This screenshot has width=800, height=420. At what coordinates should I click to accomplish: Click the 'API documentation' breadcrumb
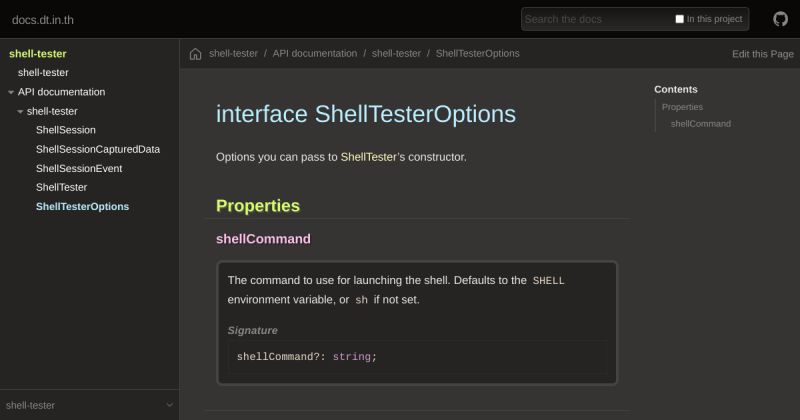pyautogui.click(x=315, y=54)
